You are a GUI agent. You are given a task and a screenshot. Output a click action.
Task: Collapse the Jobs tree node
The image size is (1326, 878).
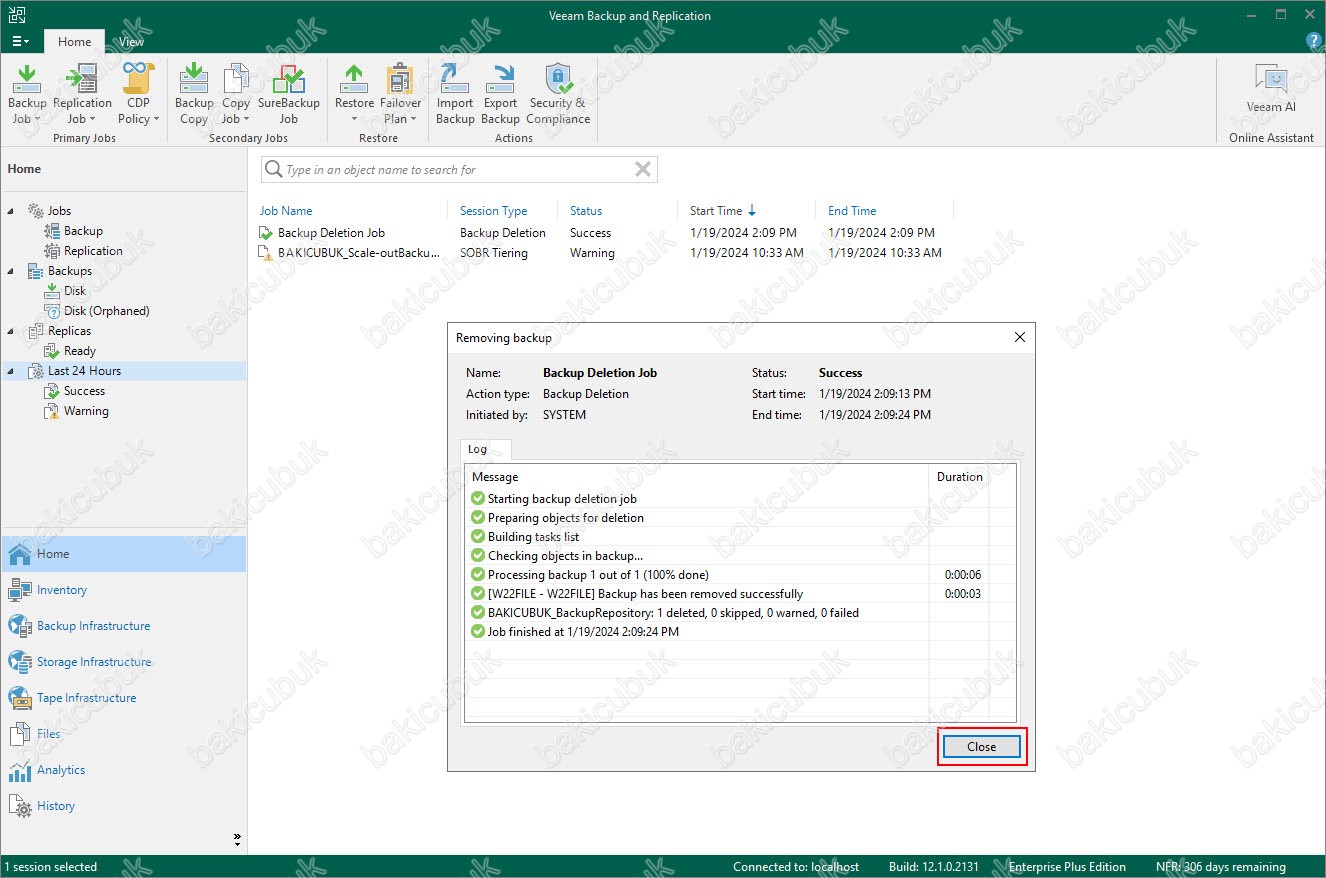(11, 211)
